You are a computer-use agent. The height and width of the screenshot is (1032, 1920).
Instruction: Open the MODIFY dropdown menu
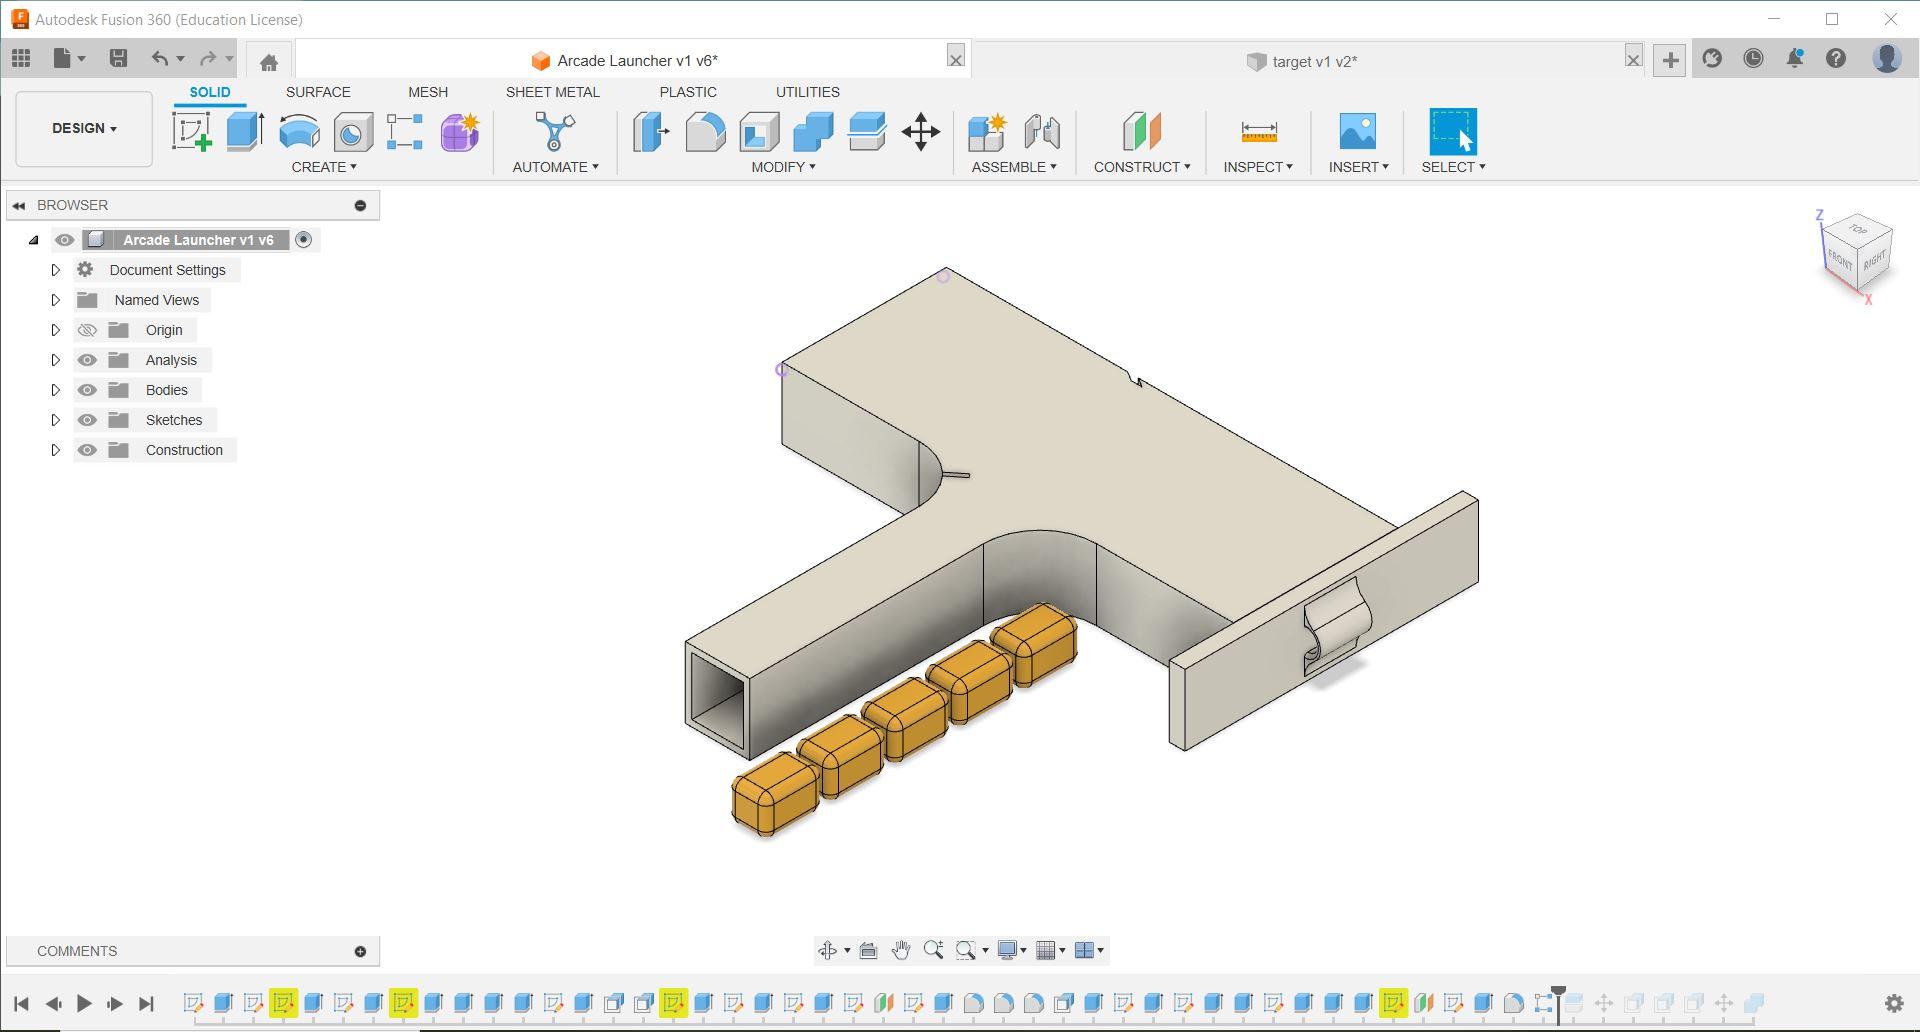[783, 167]
